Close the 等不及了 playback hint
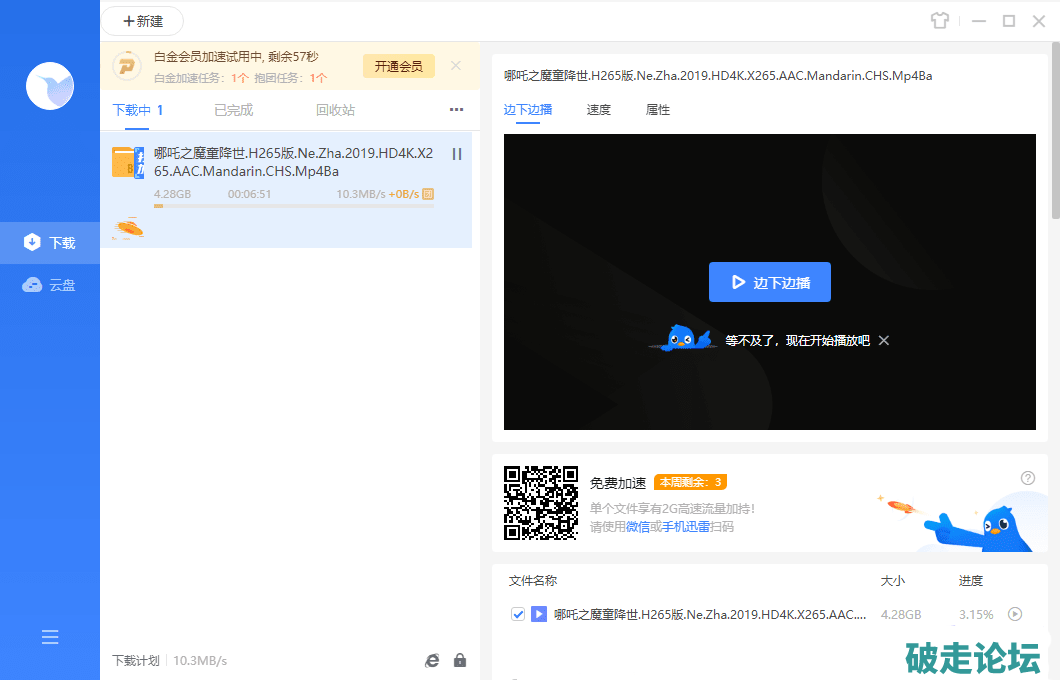This screenshot has width=1060, height=680. [x=884, y=340]
